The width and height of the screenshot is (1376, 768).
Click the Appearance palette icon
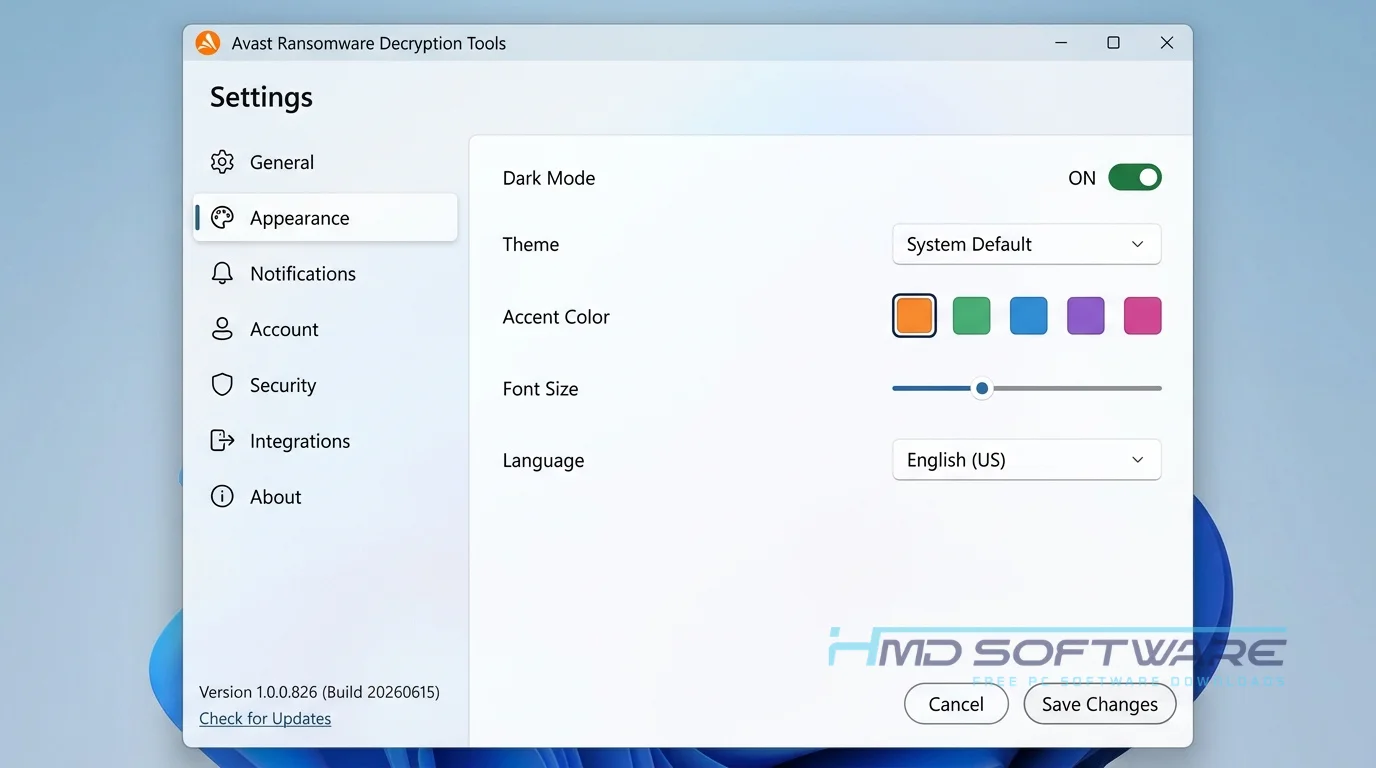(x=222, y=218)
